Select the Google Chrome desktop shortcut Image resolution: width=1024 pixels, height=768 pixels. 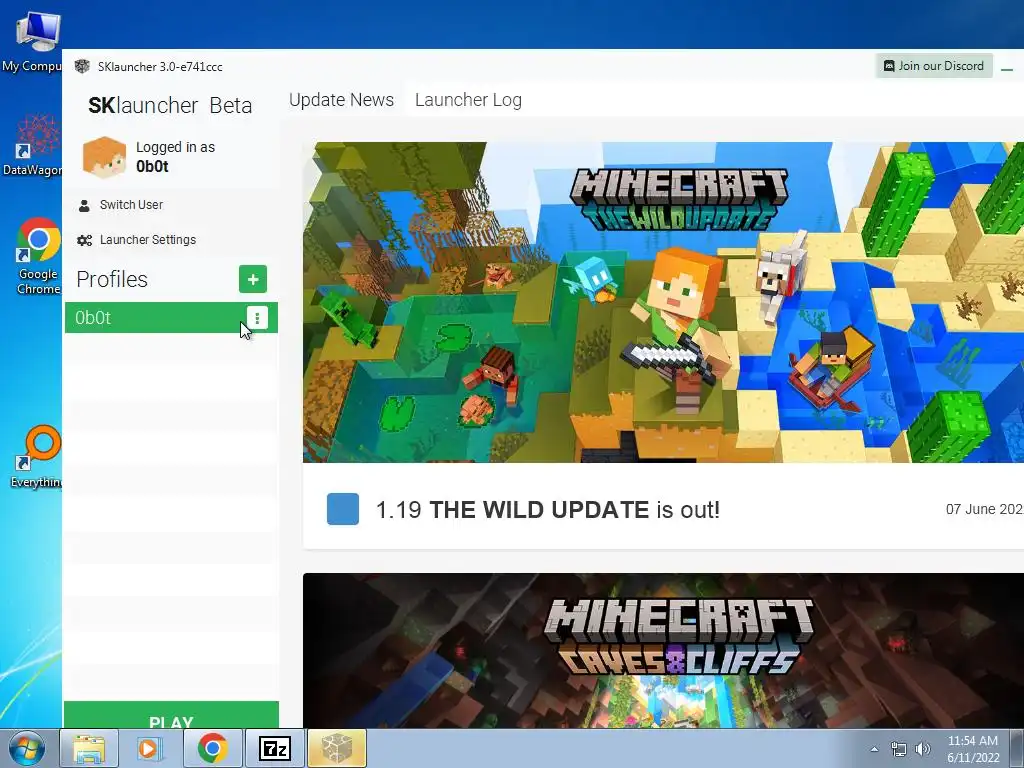point(38,256)
